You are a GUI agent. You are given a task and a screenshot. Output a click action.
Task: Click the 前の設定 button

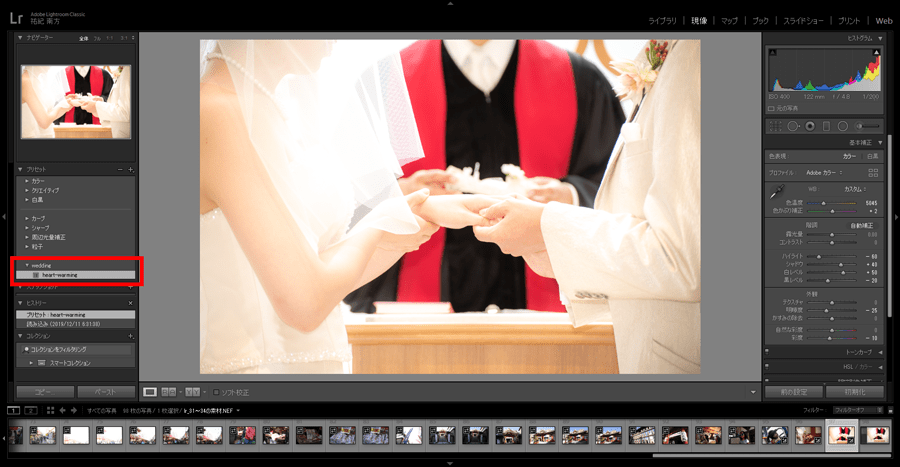(x=794, y=392)
